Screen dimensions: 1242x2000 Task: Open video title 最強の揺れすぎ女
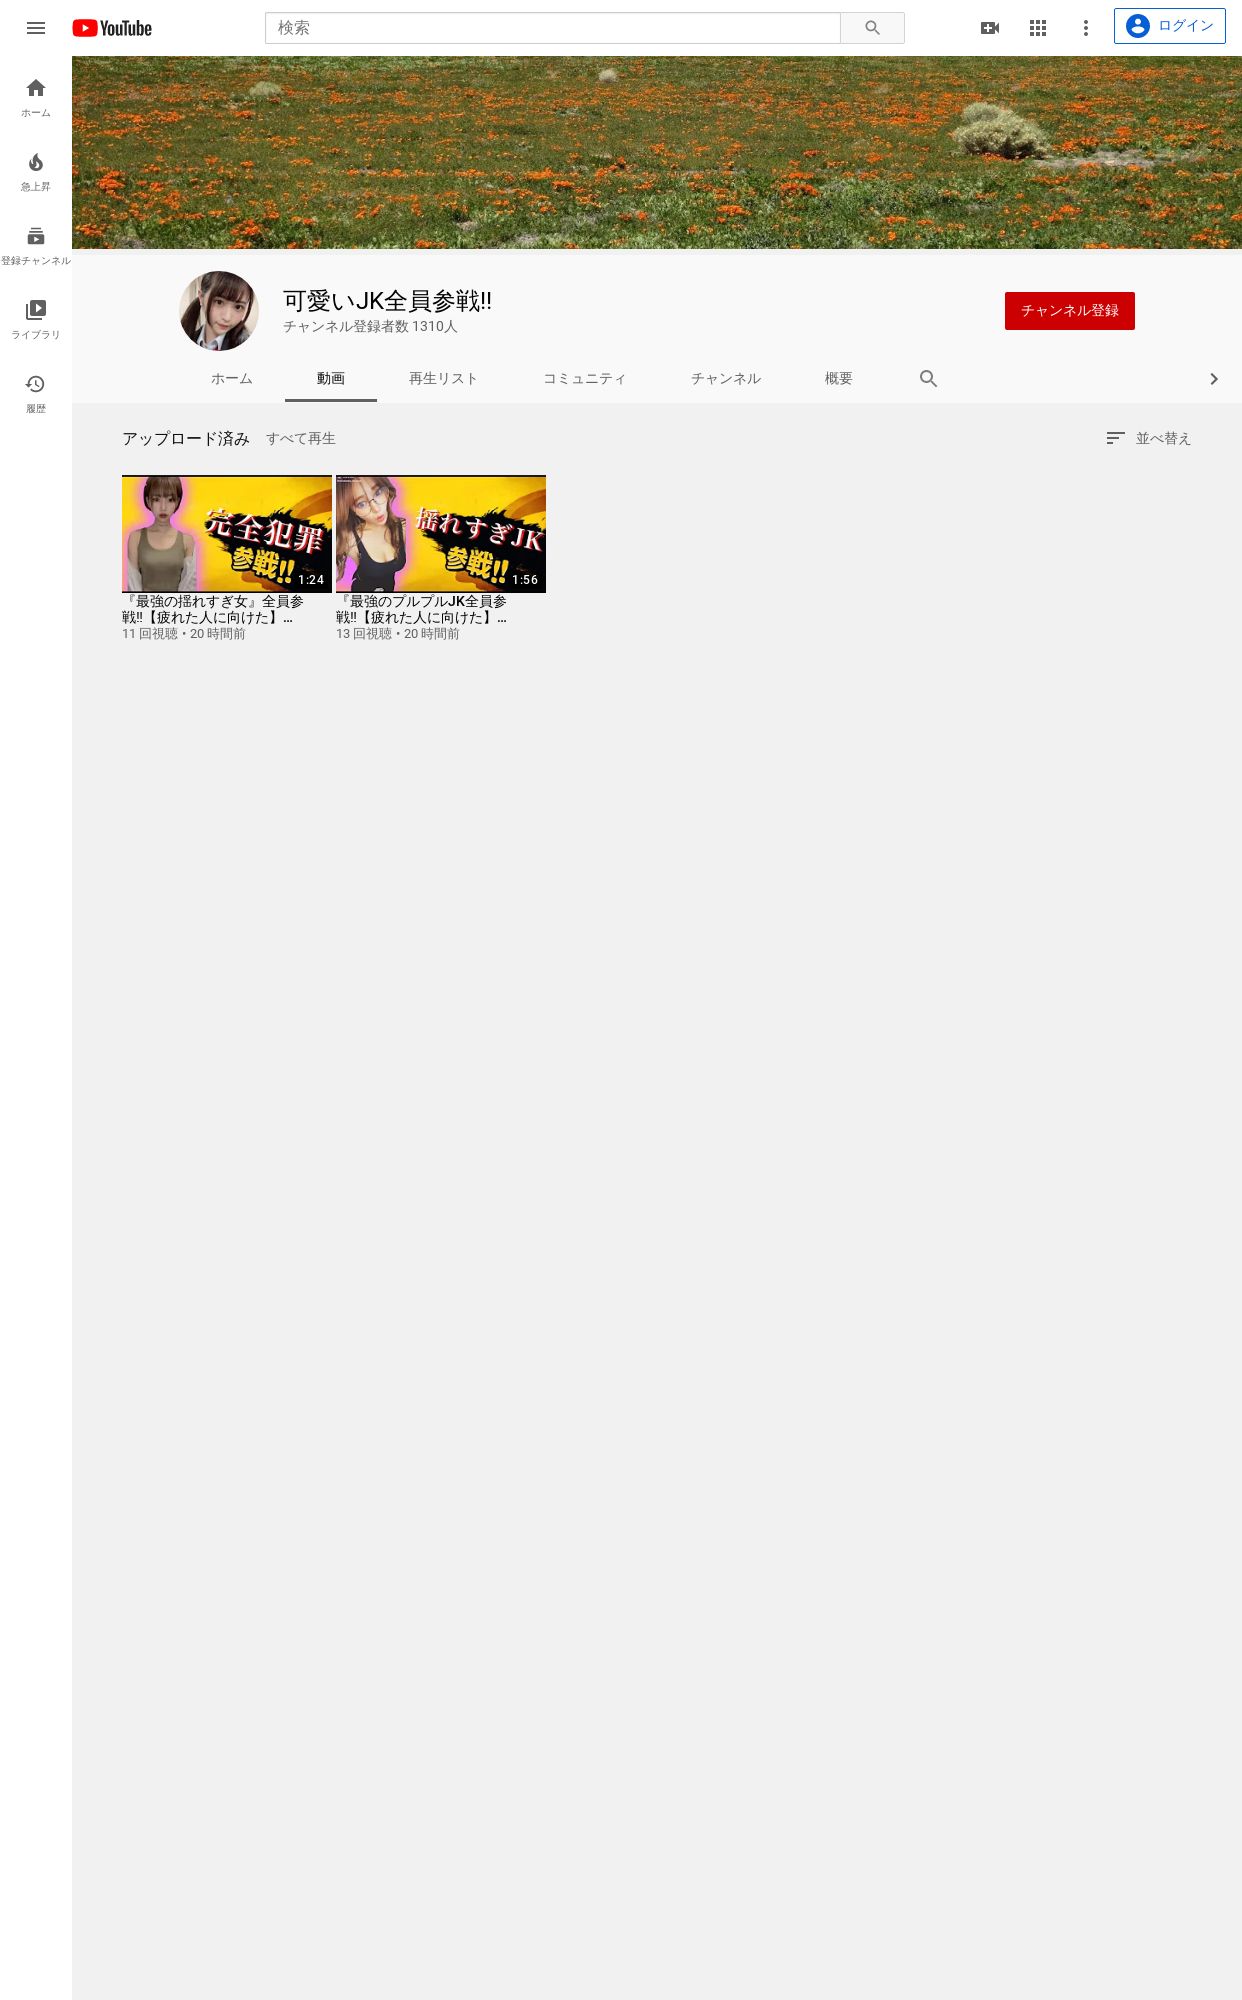(213, 609)
